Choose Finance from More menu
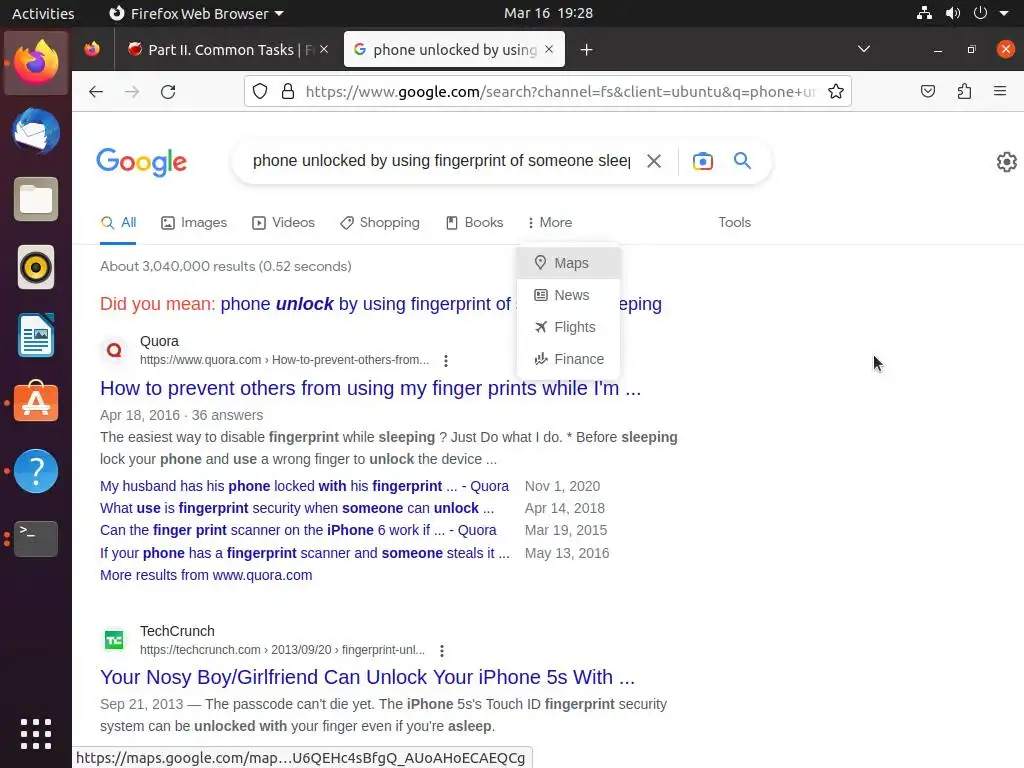Image resolution: width=1024 pixels, height=768 pixels. click(568, 359)
